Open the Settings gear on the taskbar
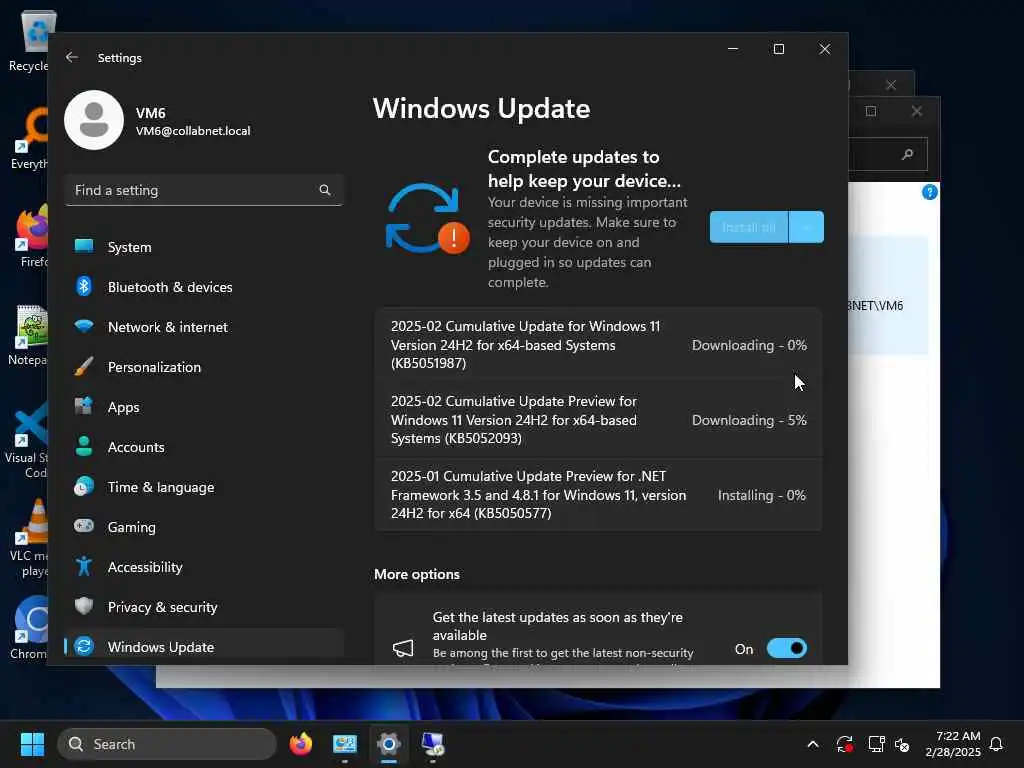Screen dimensions: 1024x768 389,744
